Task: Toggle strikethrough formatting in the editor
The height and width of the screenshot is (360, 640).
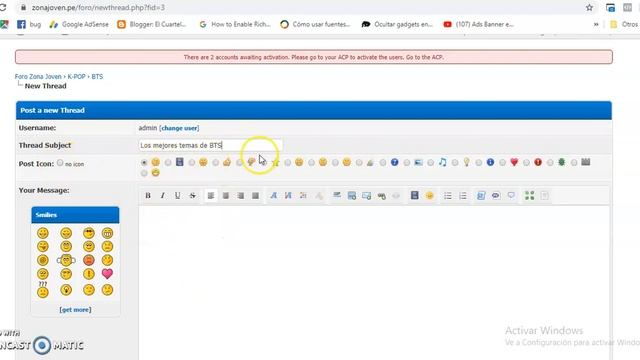Action: click(x=192, y=196)
